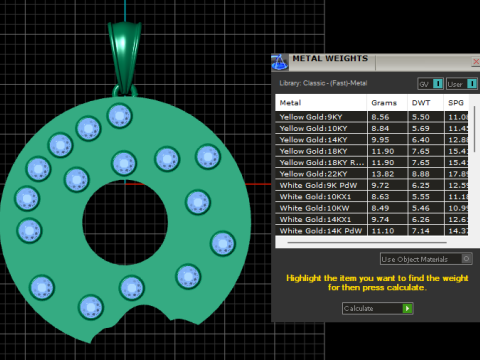Click the 7.14 DWT value
Image resolution: width=480 pixels, height=360 pixels.
point(421,231)
